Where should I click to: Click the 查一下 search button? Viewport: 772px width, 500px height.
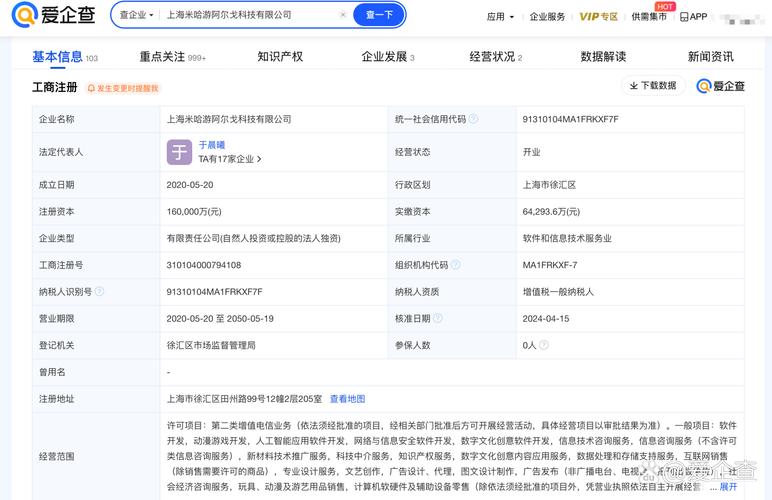tap(379, 15)
